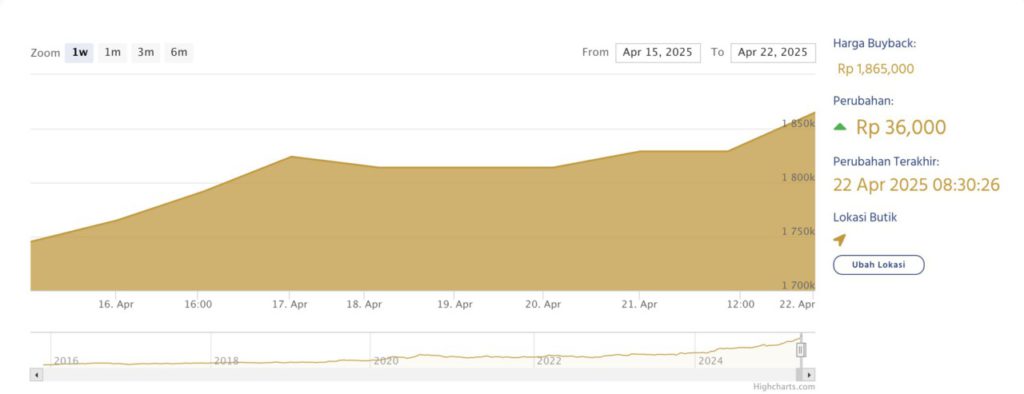Select the 6m zoom range

point(179,52)
